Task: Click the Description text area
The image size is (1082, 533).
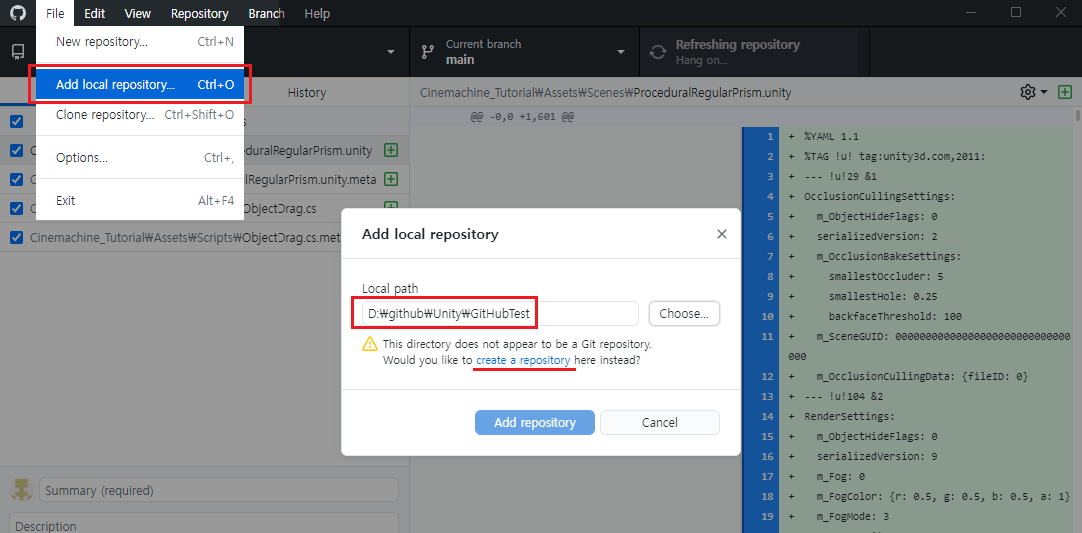Action: 204,523
